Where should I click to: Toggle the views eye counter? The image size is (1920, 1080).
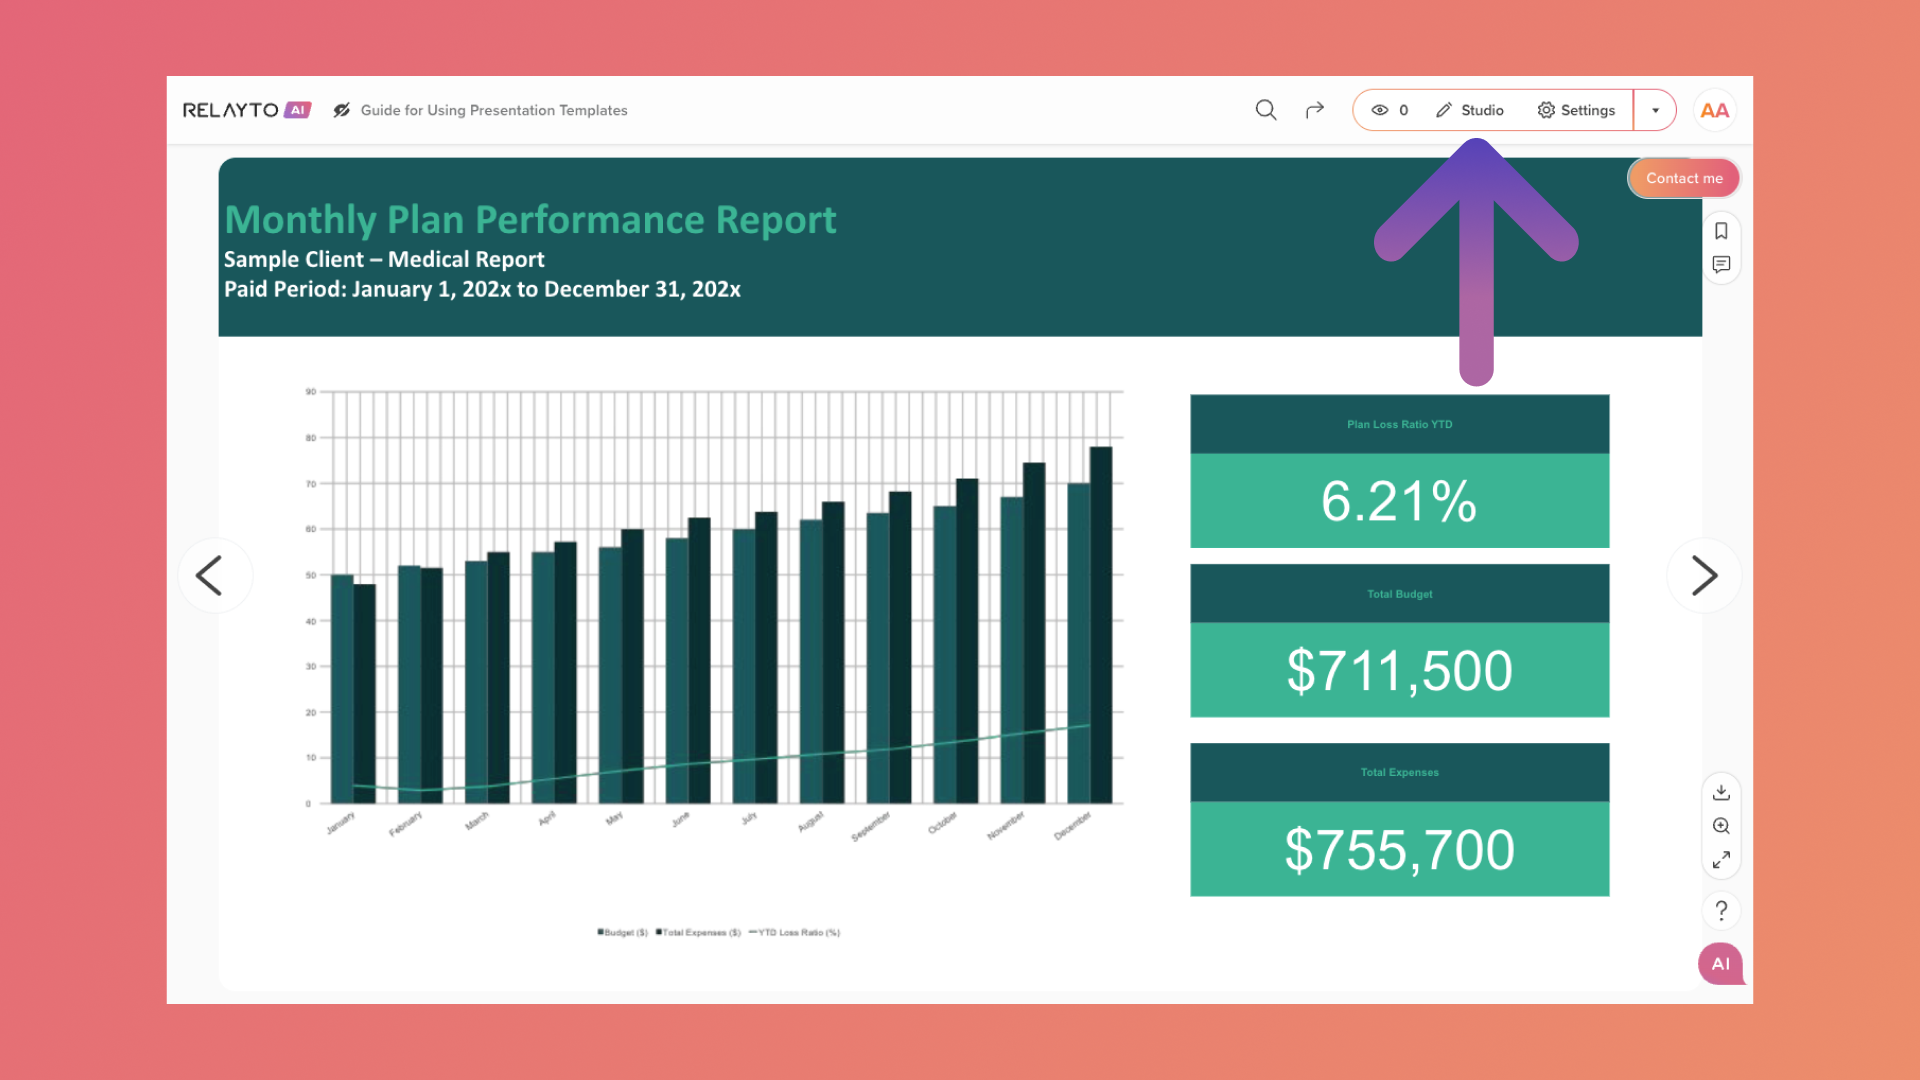point(1390,110)
